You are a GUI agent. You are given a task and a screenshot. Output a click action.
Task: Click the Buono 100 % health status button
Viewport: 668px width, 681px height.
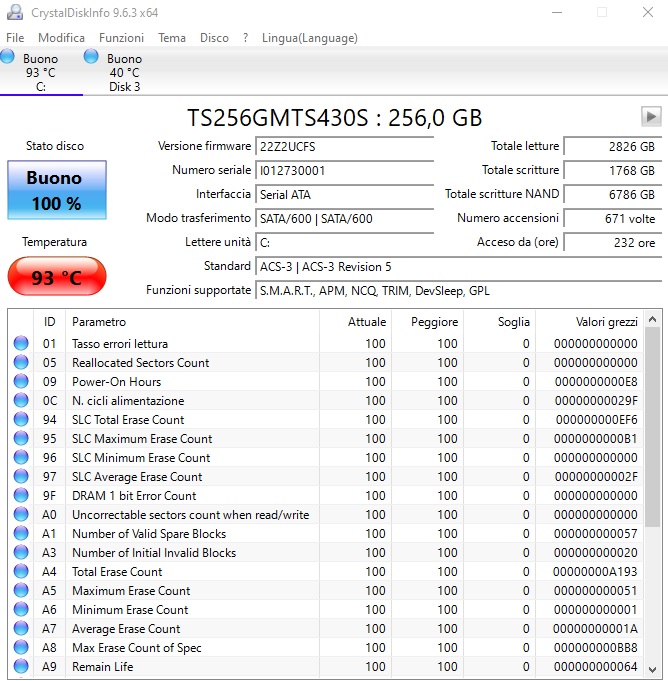57,190
